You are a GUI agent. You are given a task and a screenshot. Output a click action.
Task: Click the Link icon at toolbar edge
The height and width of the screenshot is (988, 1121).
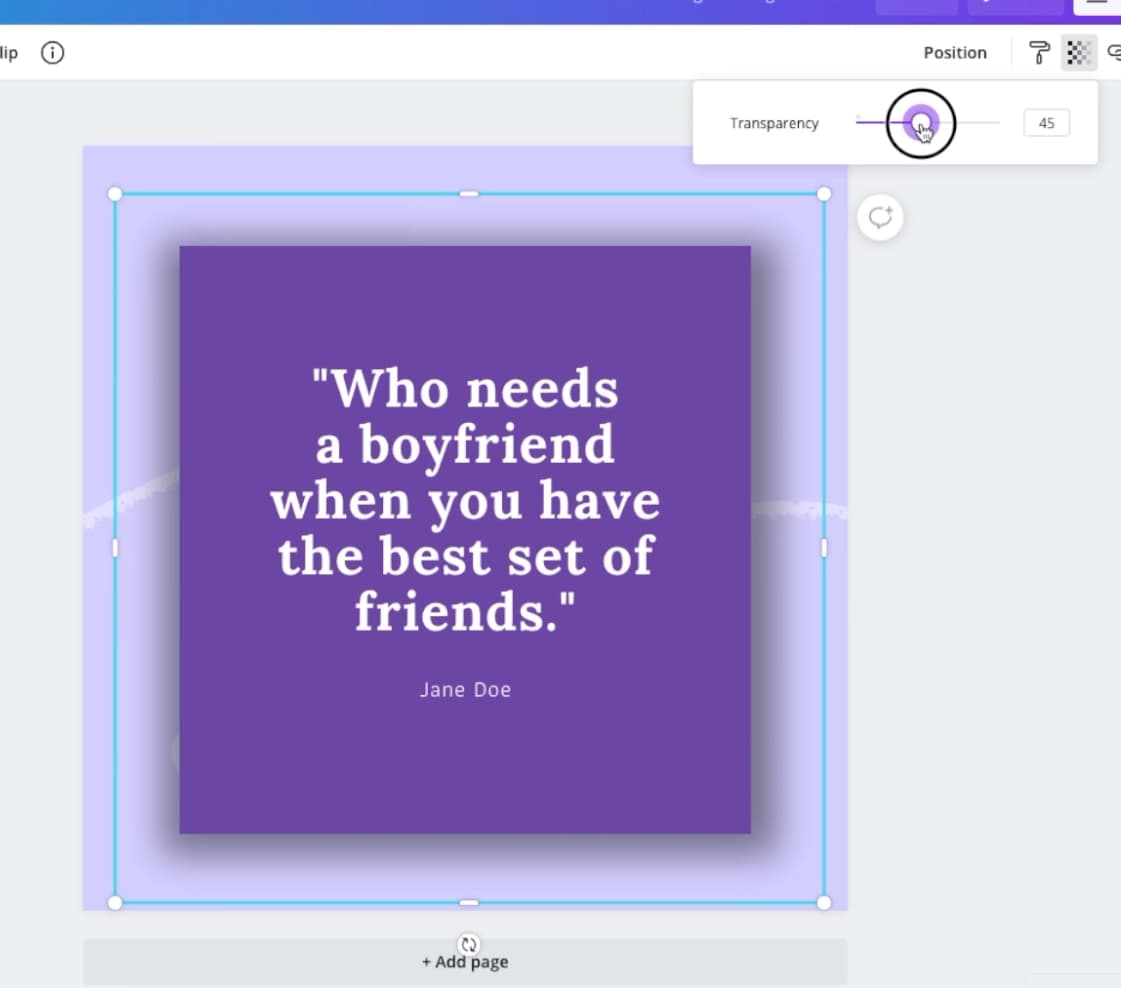(x=1113, y=53)
